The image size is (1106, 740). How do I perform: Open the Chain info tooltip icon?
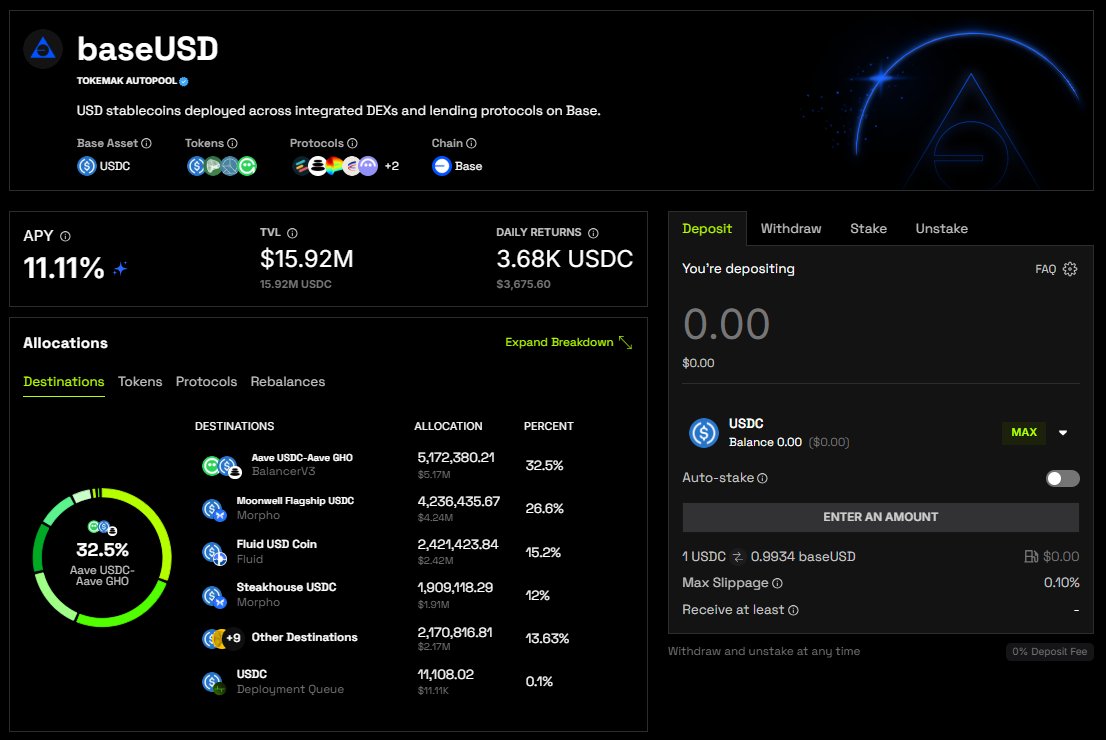pyautogui.click(x=471, y=143)
